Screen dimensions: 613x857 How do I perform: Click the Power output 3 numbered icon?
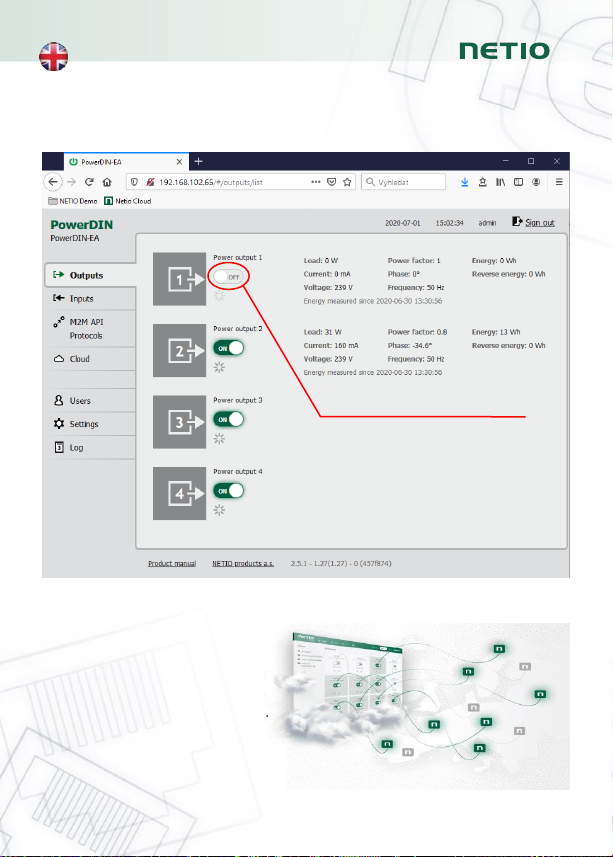point(179,423)
